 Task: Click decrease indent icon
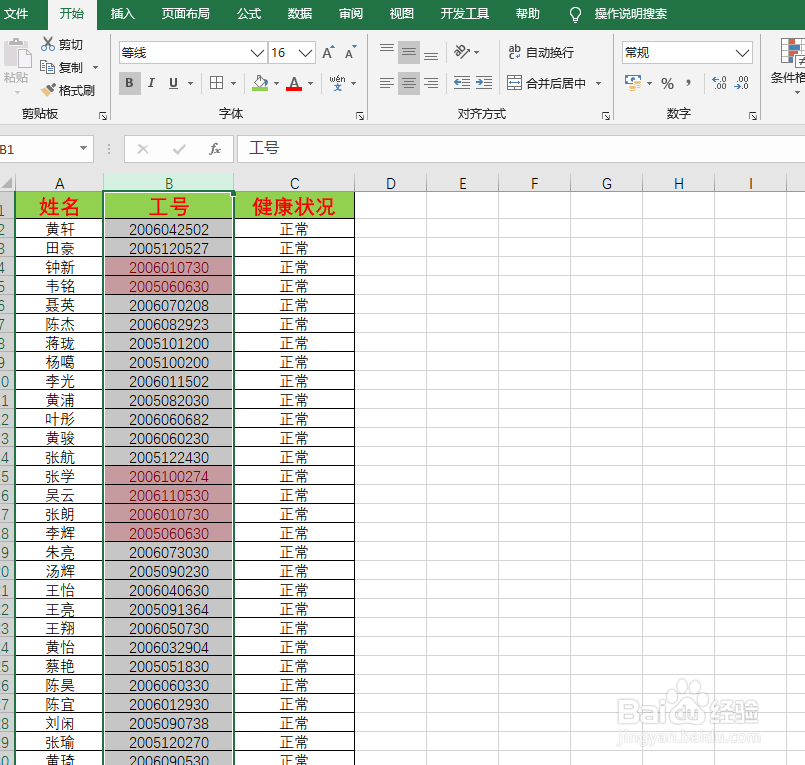pos(462,83)
